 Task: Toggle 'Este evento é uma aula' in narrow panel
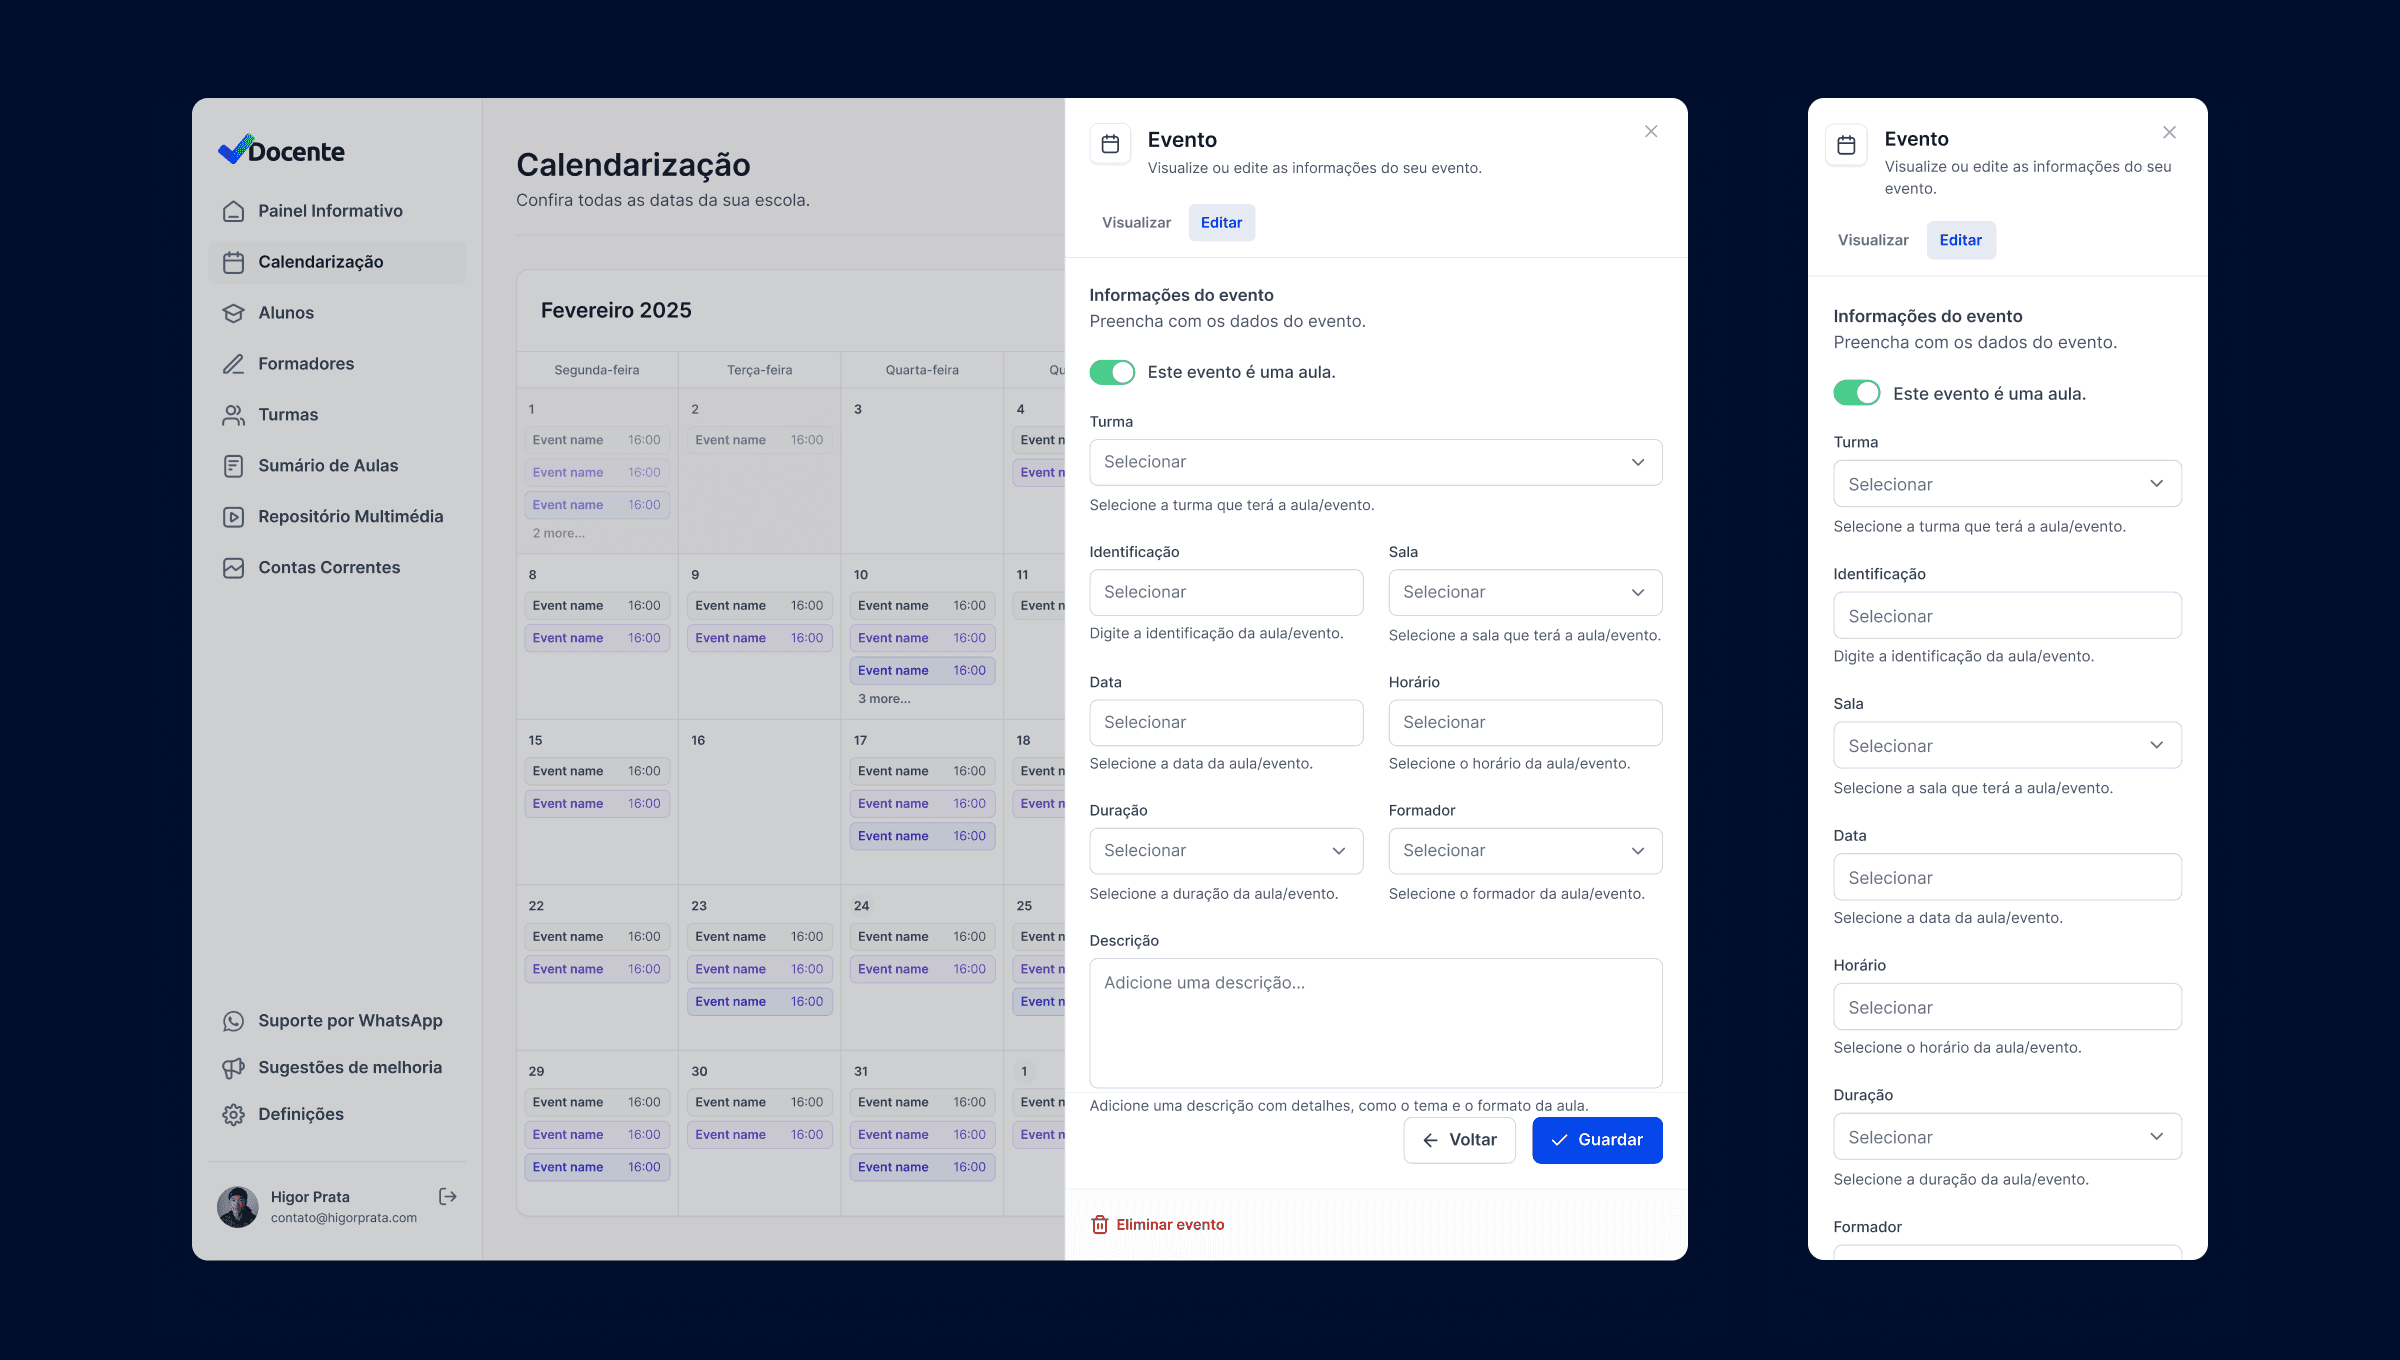(x=1856, y=393)
